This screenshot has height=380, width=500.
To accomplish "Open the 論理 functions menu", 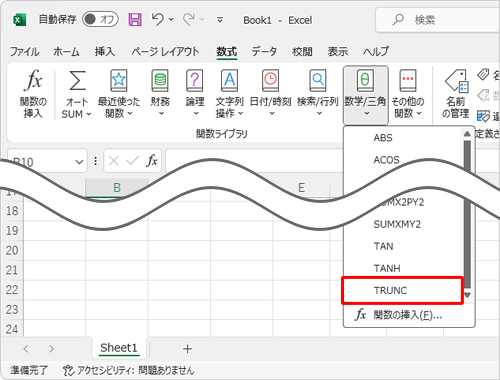I will (x=195, y=94).
